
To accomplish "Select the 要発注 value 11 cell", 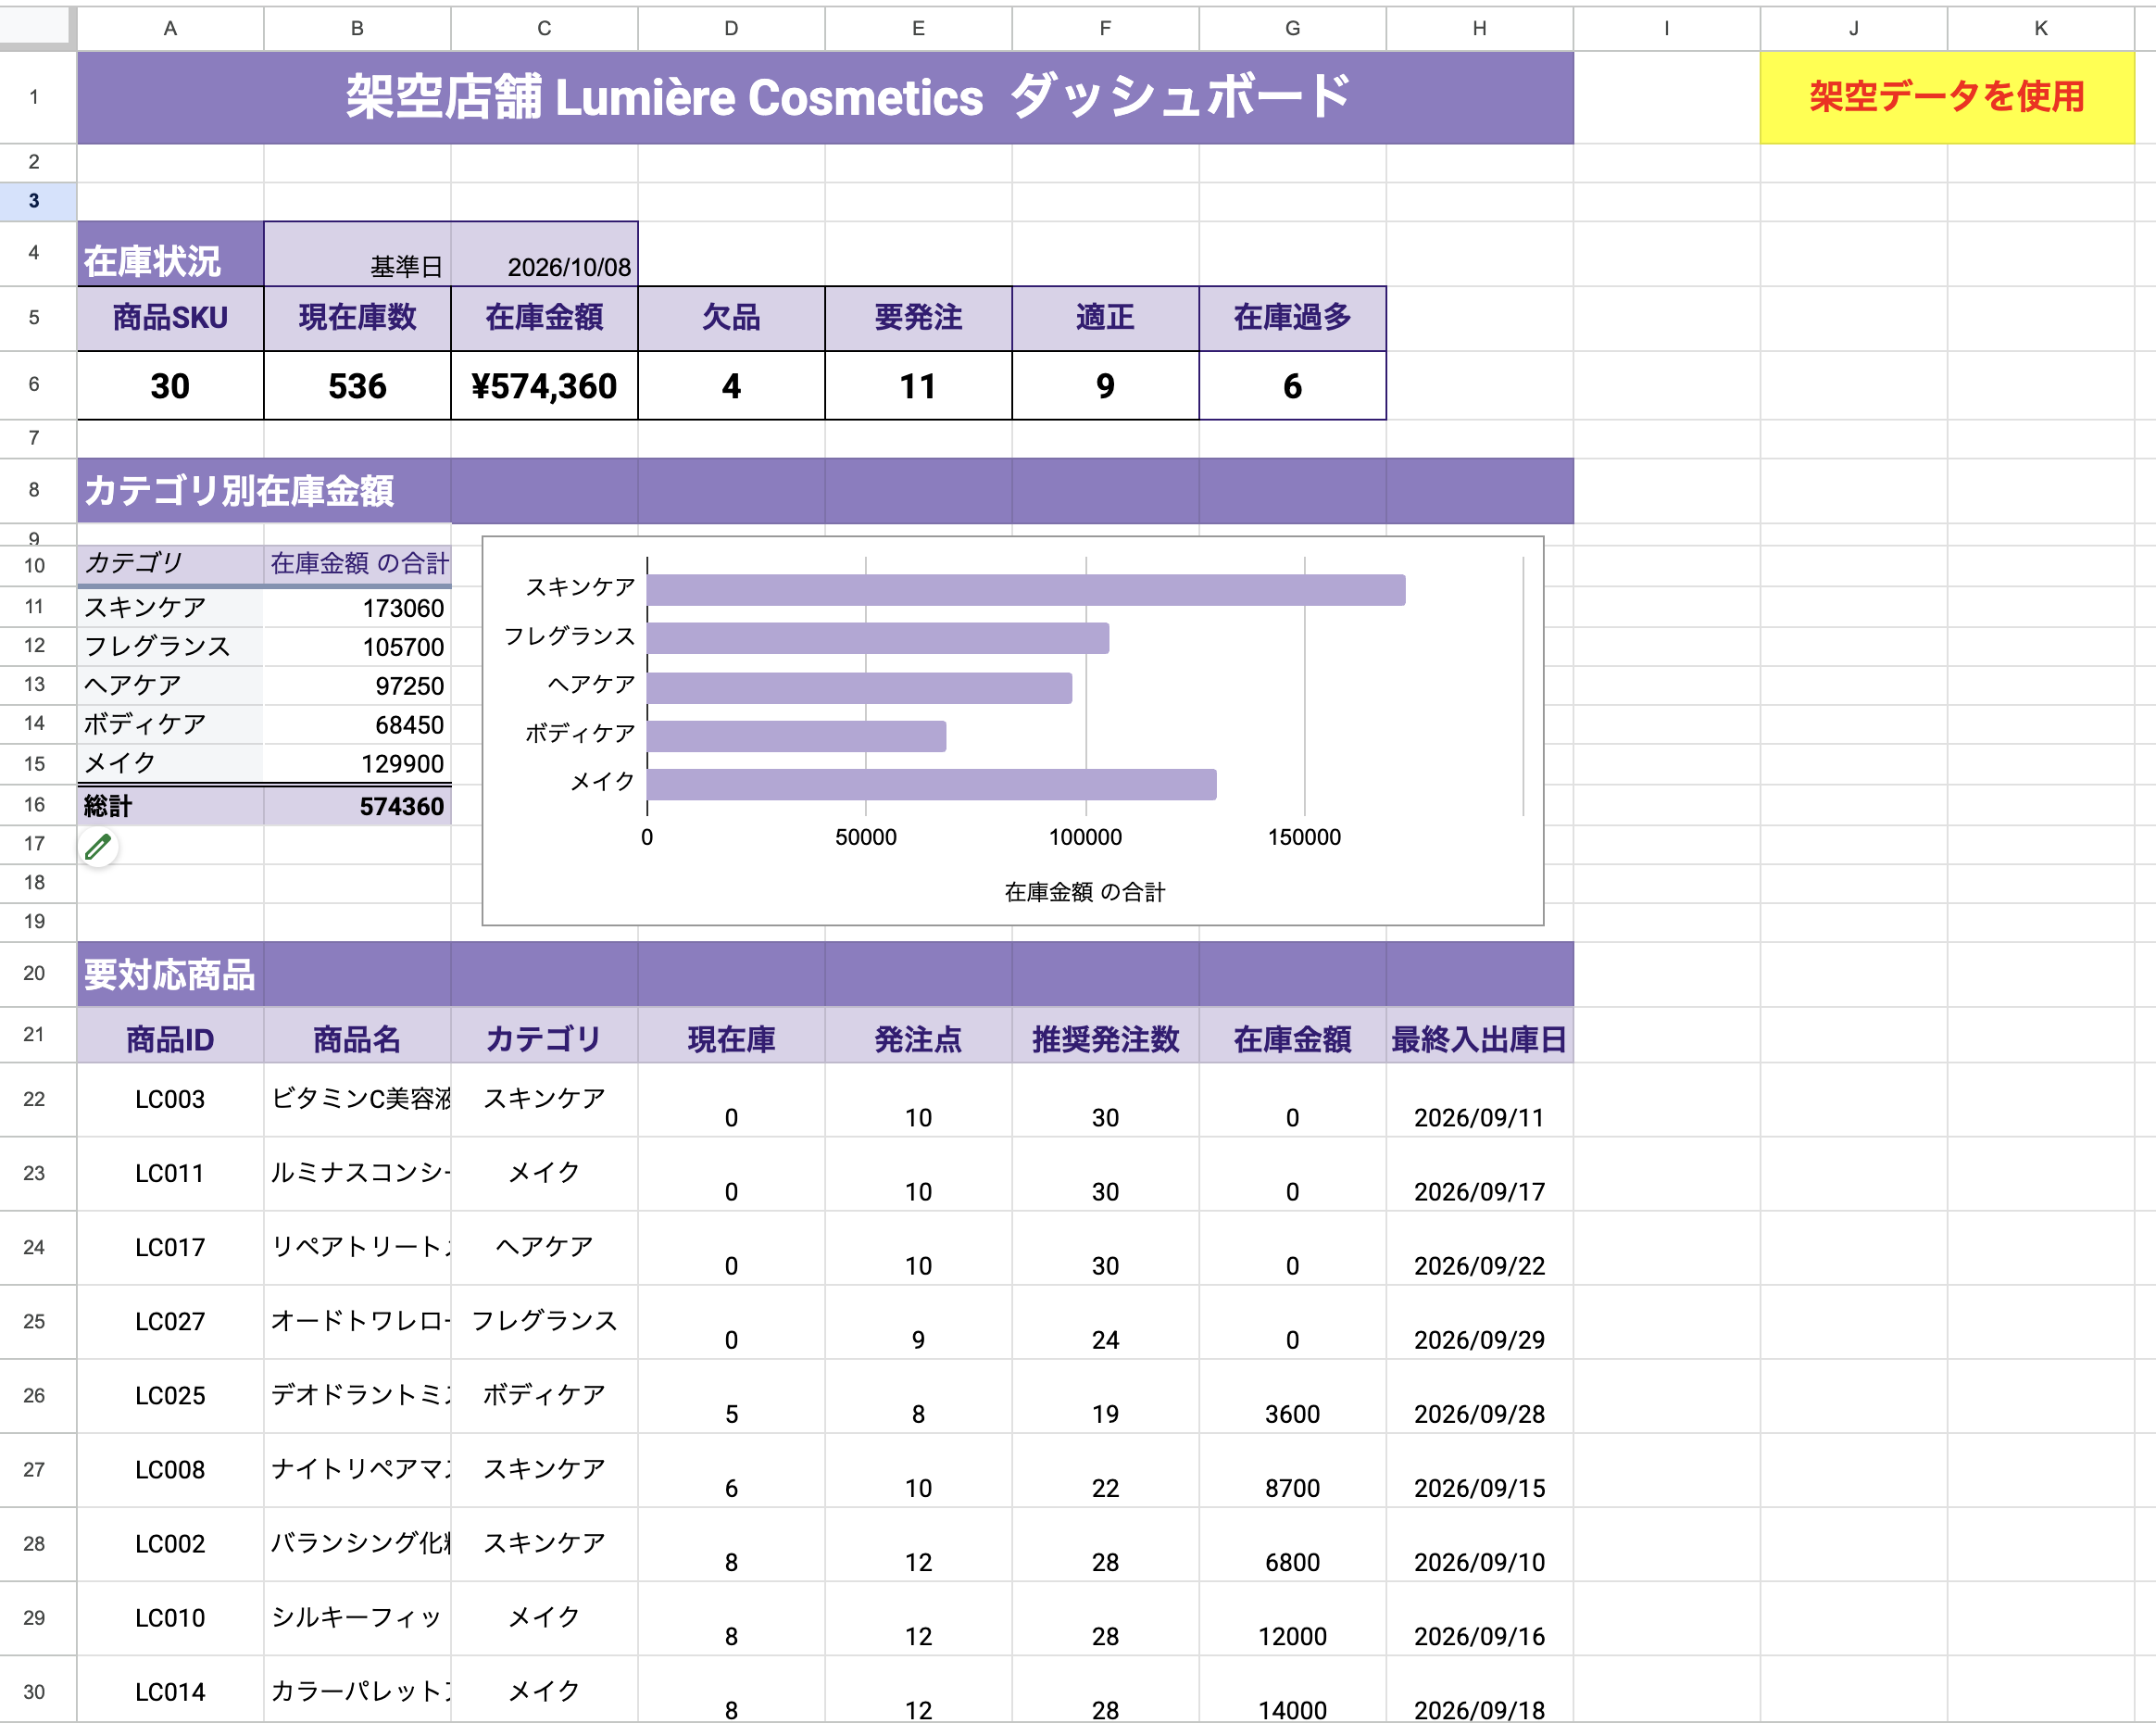I will coord(918,385).
